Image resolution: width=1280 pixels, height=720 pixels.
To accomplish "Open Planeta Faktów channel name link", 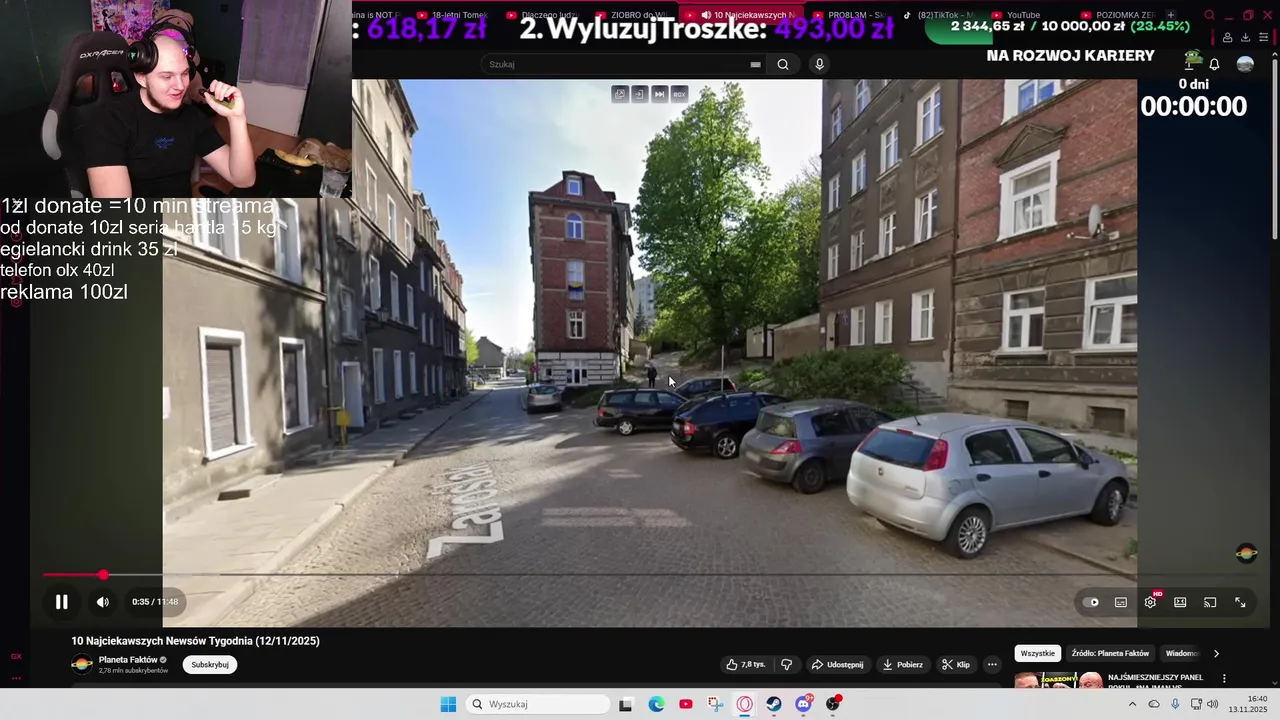I will tap(128, 660).
